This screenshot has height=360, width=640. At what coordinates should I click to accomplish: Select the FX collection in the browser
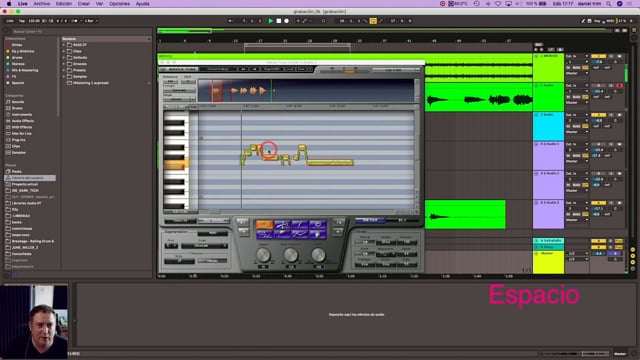pos(14,76)
